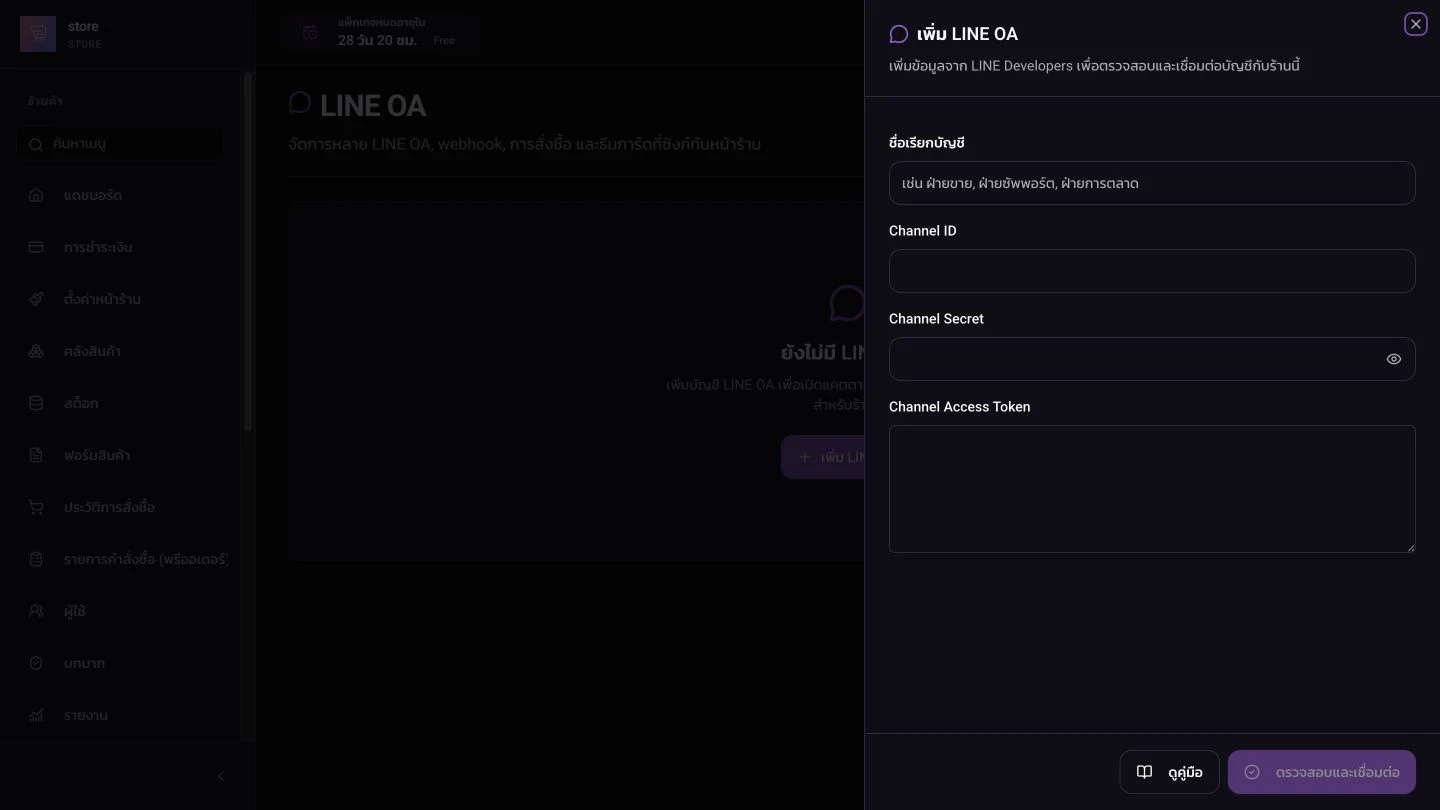Open the ดูคู่มือ guide button
This screenshot has width=1440, height=810.
1169,772
